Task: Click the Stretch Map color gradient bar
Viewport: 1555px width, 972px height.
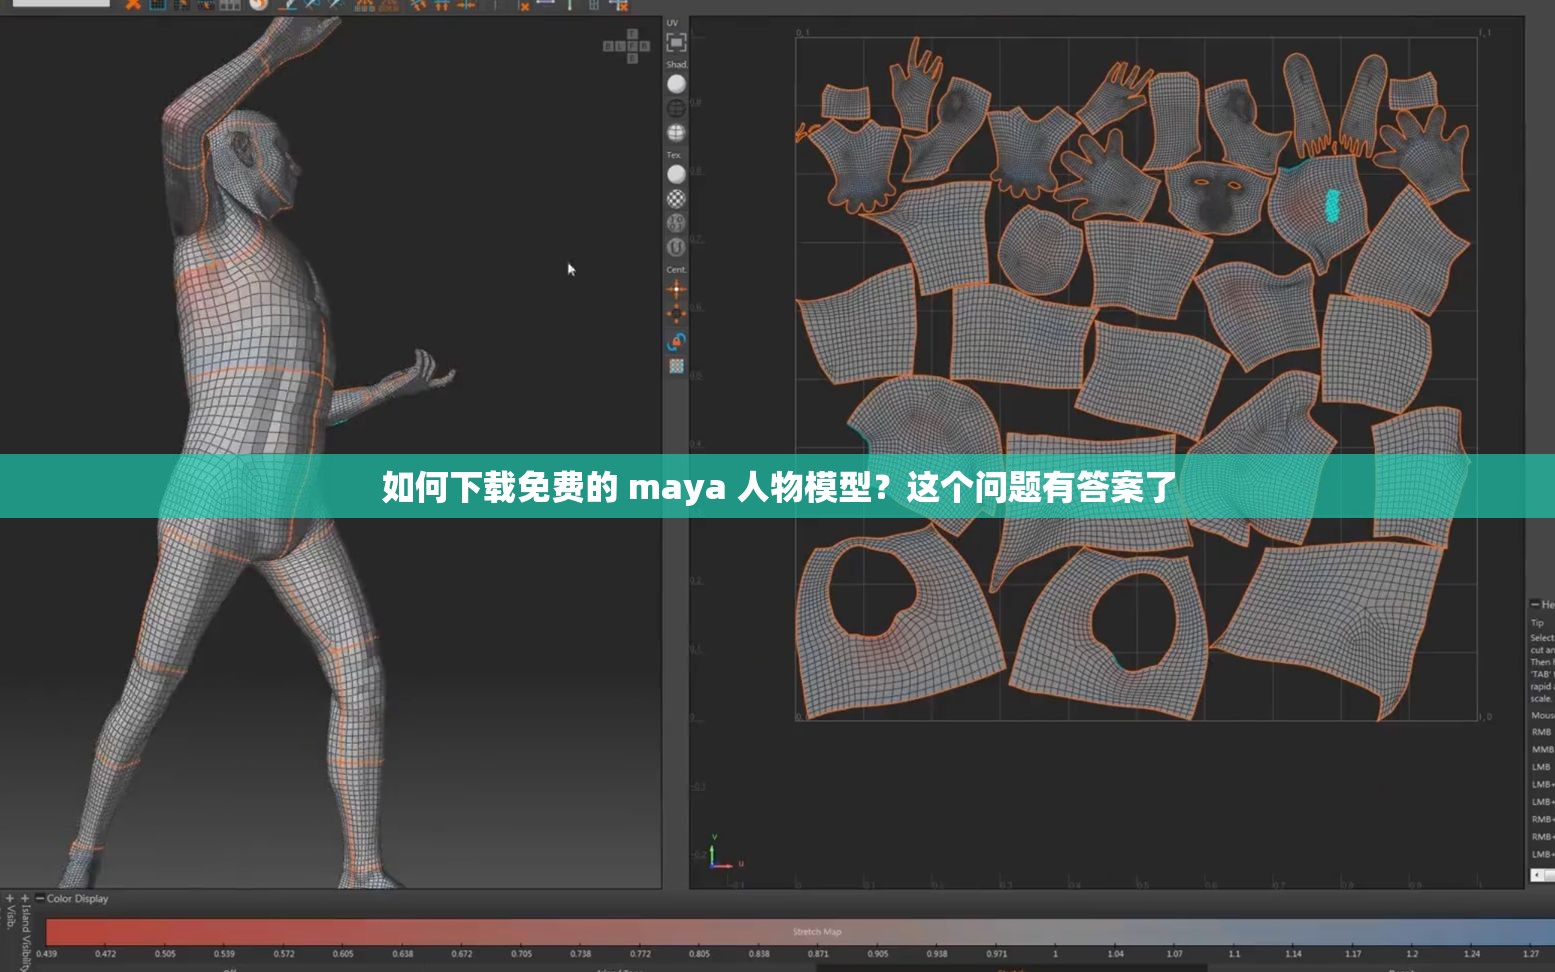Action: pos(800,932)
